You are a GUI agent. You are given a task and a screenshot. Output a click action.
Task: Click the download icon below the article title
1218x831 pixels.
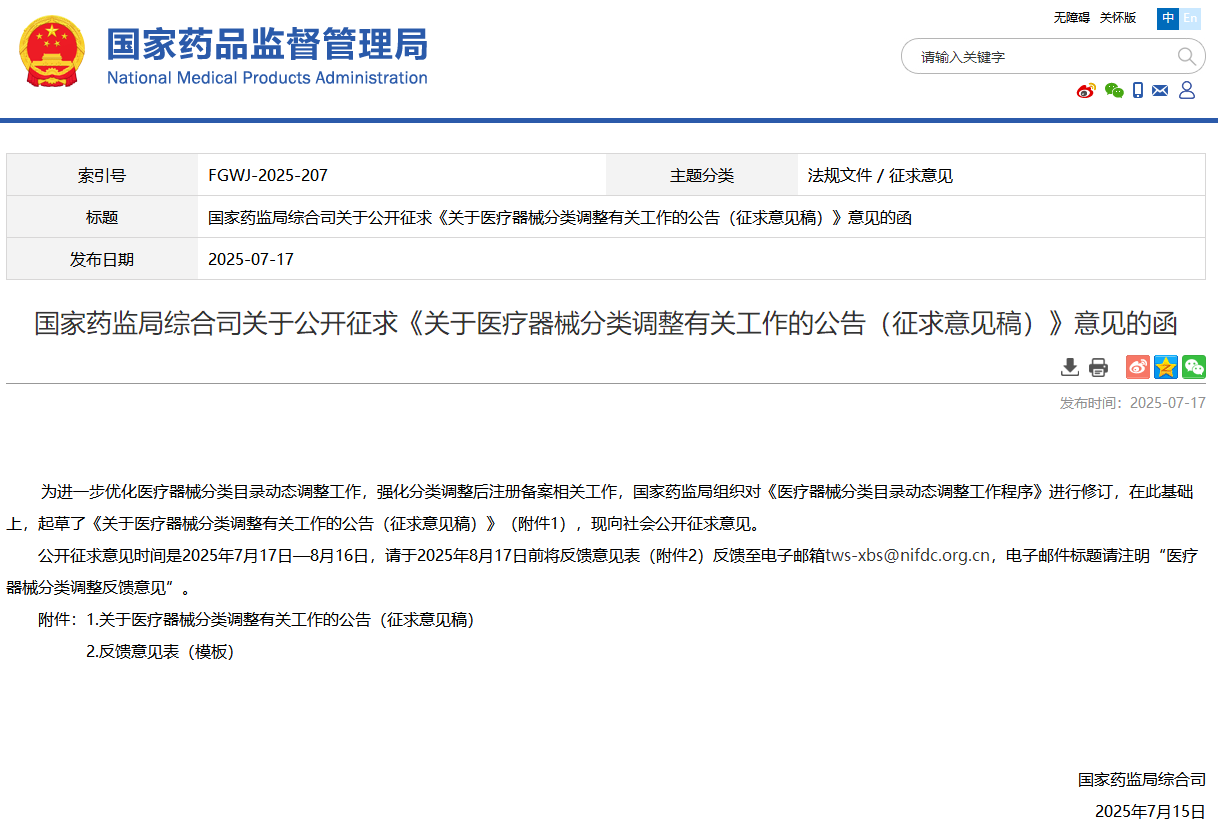pos(1069,367)
